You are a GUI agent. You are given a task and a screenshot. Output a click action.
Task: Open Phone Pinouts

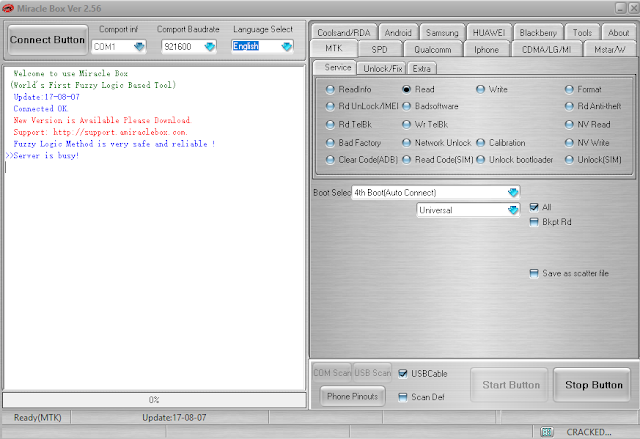click(352, 396)
